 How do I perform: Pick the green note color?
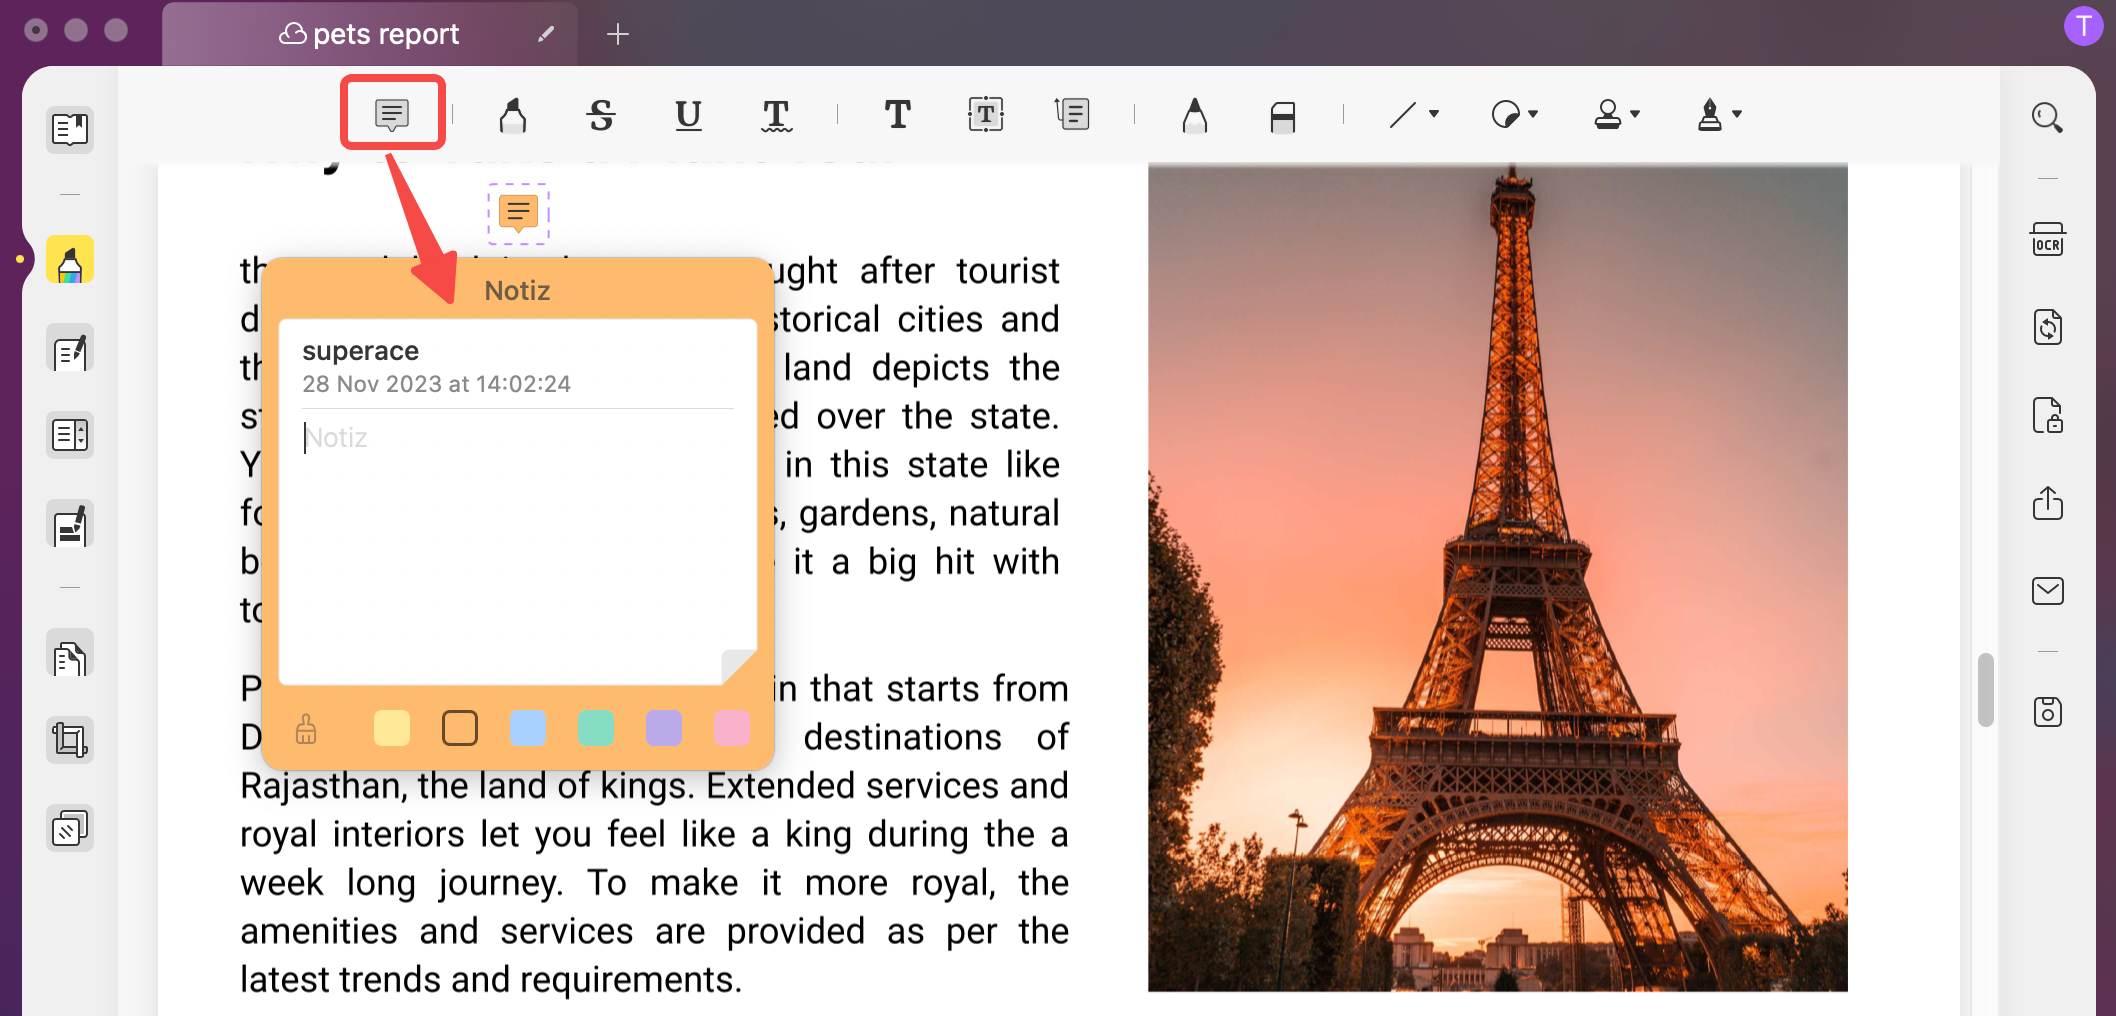[x=596, y=728]
